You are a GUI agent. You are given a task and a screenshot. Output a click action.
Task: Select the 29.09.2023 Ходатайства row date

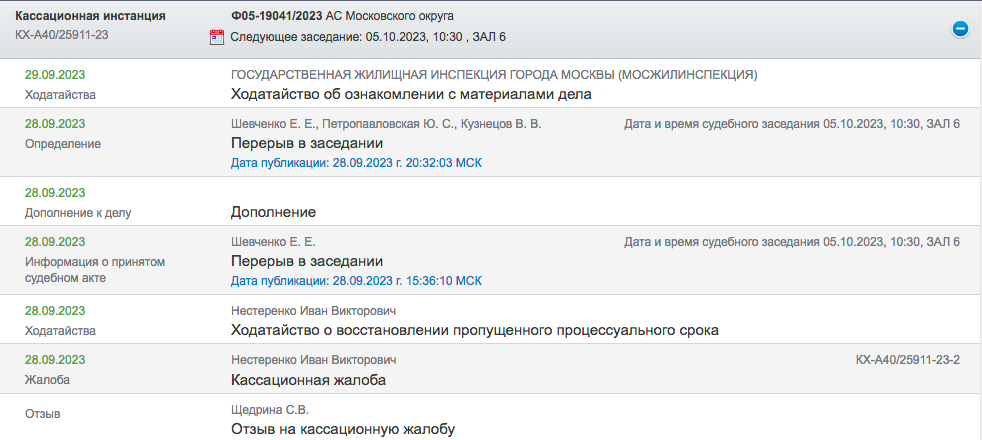coord(55,75)
